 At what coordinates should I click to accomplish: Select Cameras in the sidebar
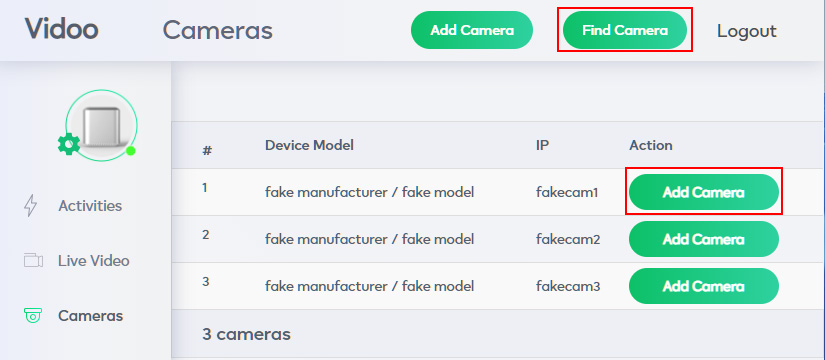90,316
